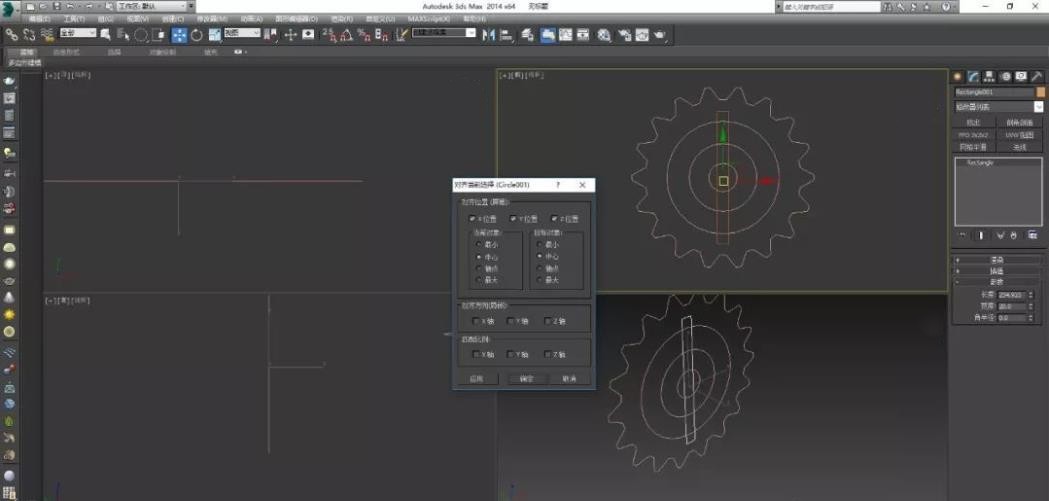This screenshot has height=501, width=1049.
Task: Open the Mirror tool
Action: (x=489, y=35)
